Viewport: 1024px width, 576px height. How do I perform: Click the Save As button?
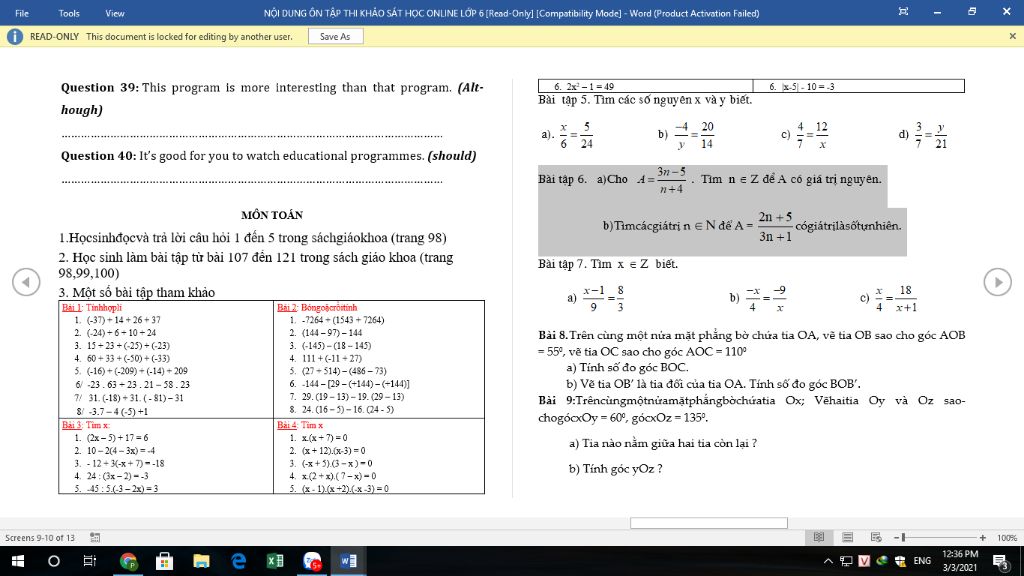[335, 37]
